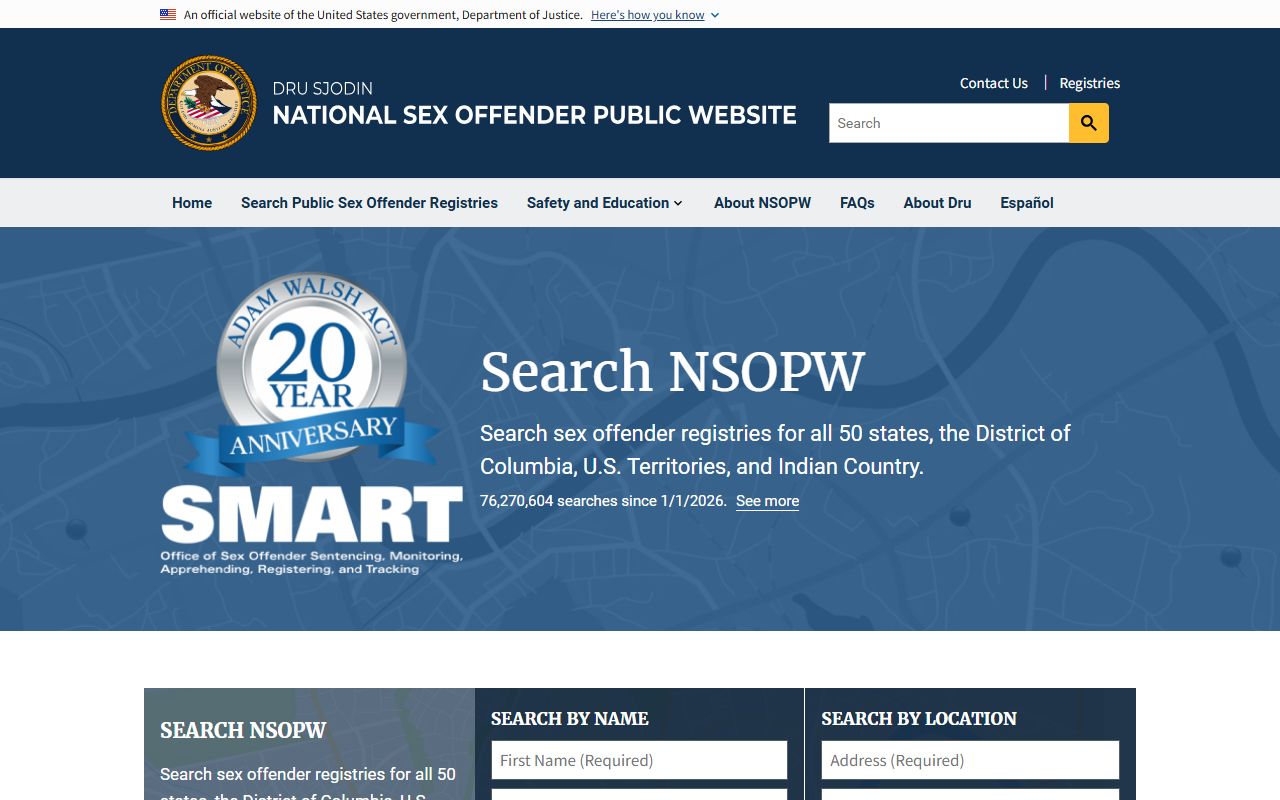Image resolution: width=1280 pixels, height=800 pixels.
Task: Click the First Name (Required) field
Action: tap(639, 760)
